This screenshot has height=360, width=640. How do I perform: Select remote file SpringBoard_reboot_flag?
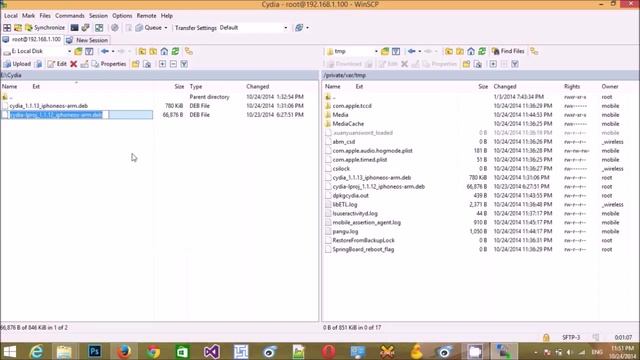363,249
